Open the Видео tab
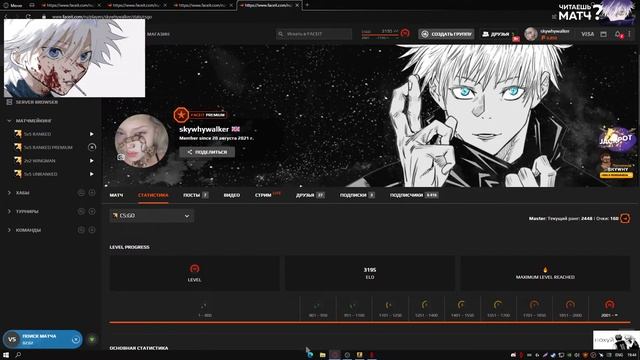The image size is (640, 360). 231,195
